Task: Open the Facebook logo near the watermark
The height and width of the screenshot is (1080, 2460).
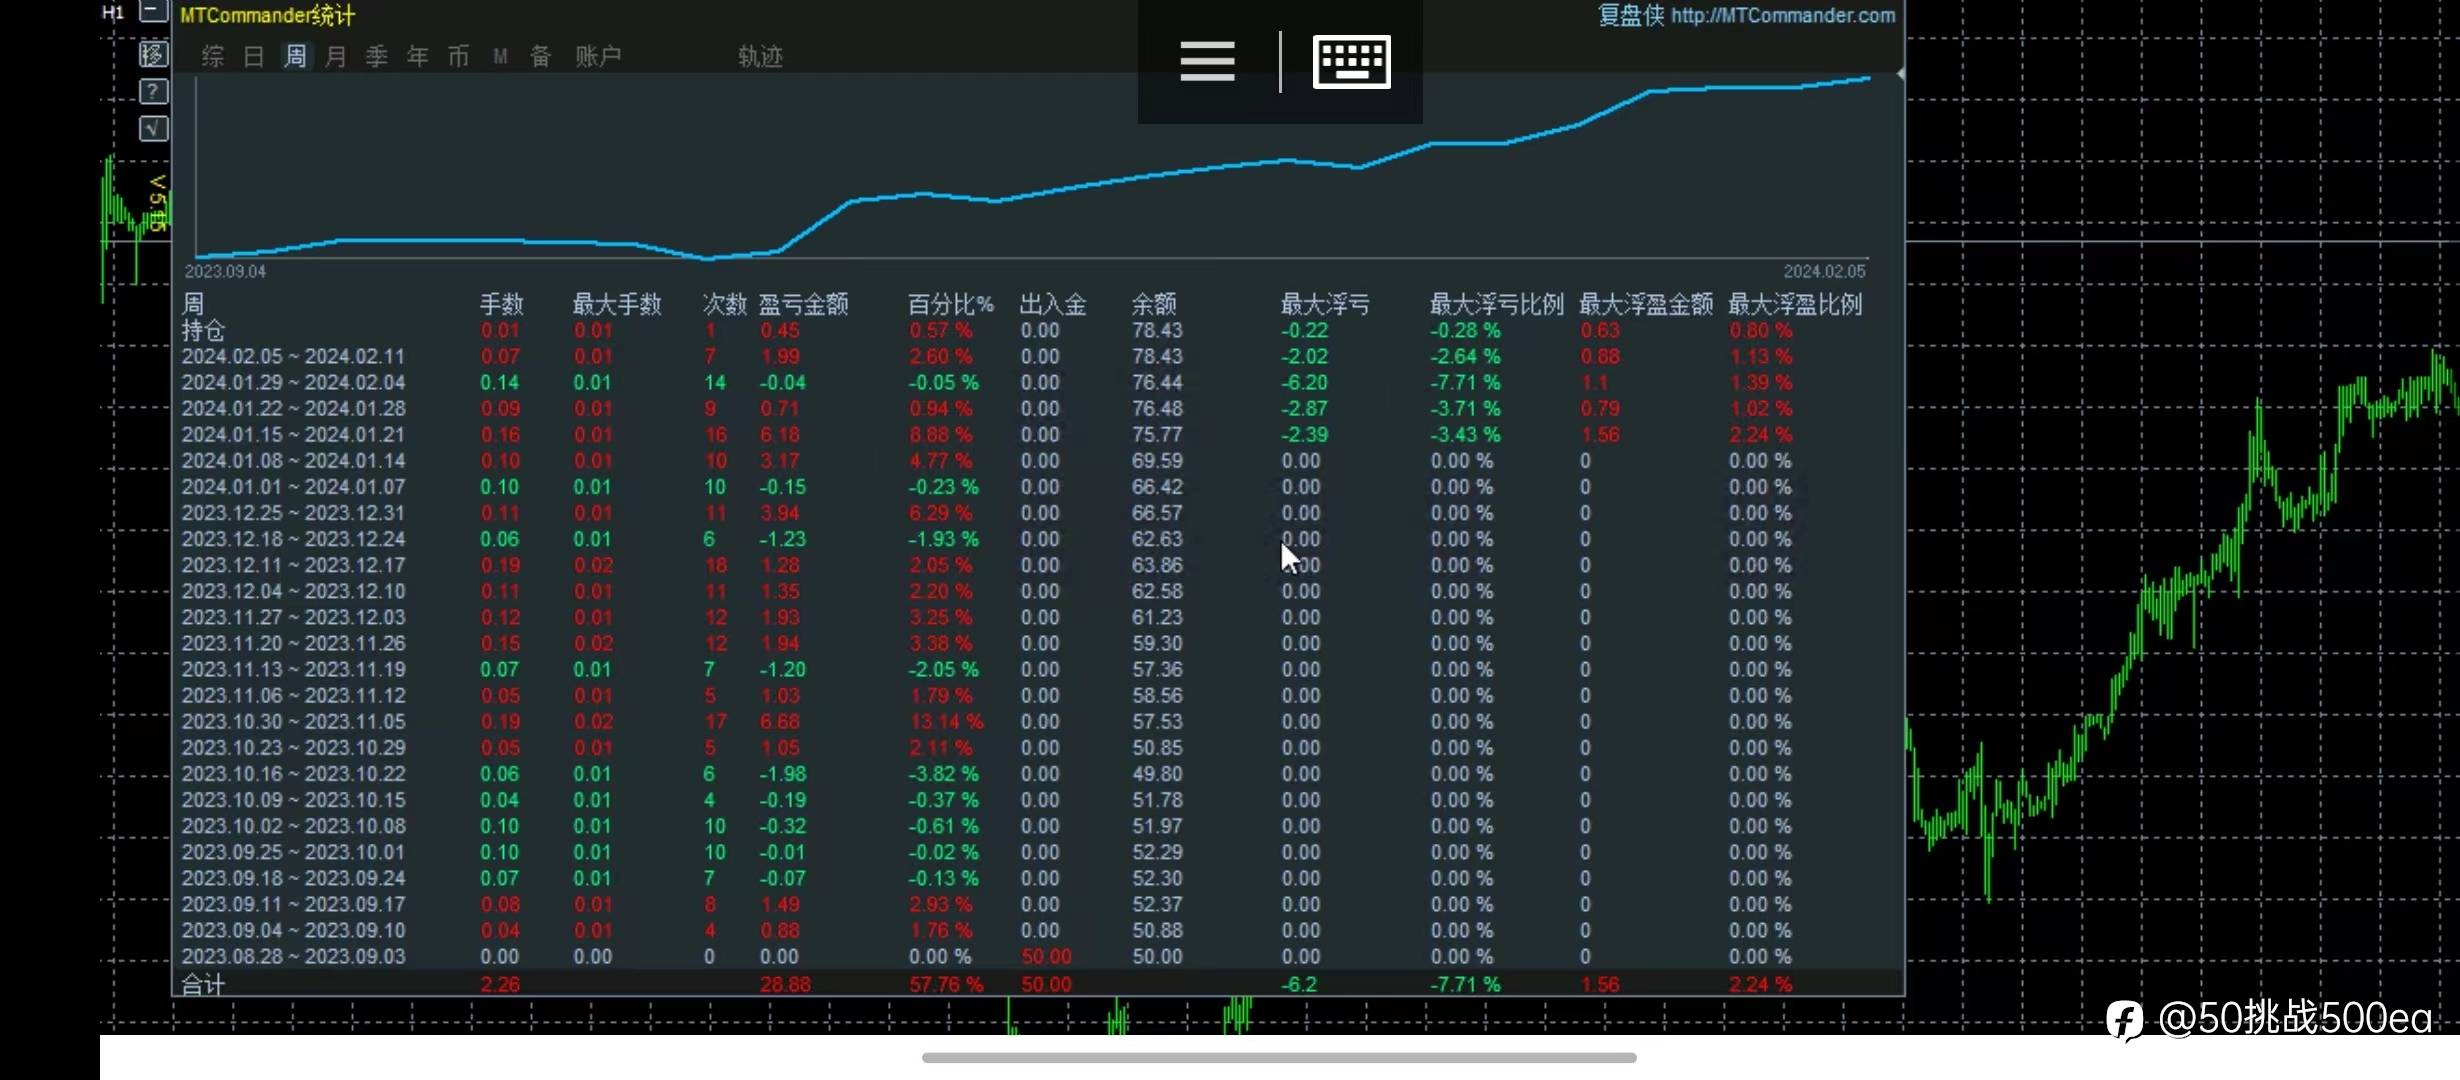Action: click(x=2125, y=1020)
